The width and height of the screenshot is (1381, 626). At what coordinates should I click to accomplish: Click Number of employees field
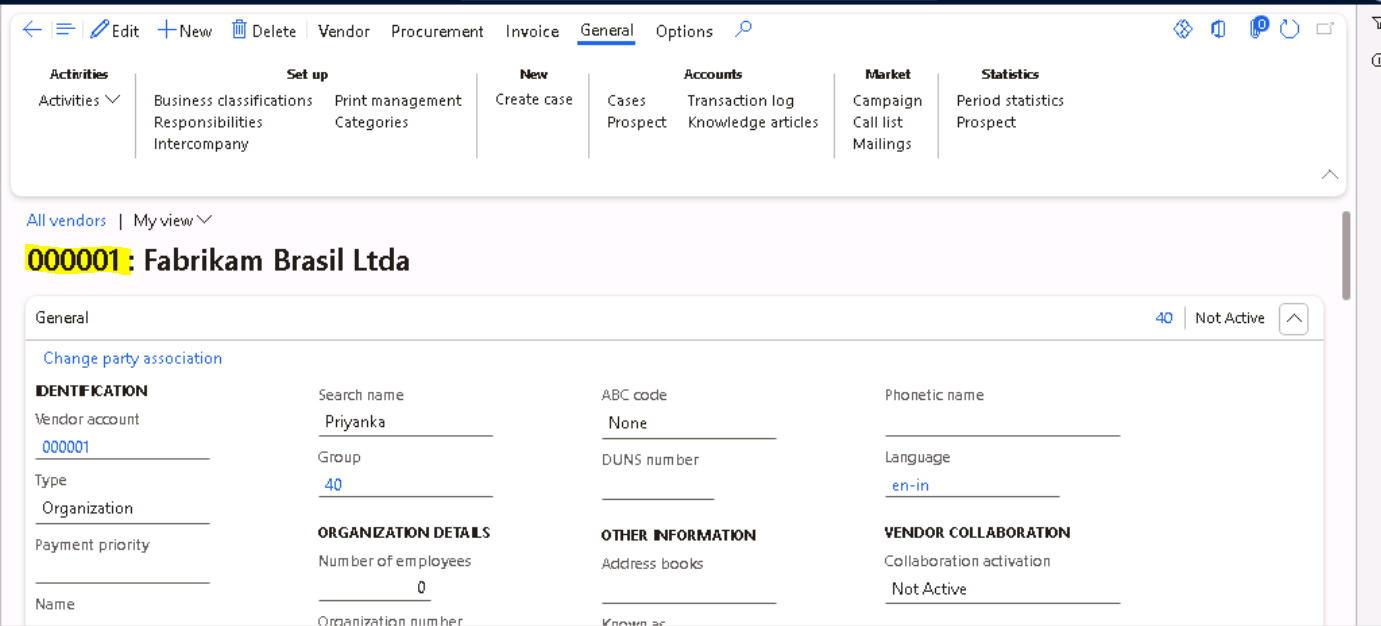click(x=374, y=588)
